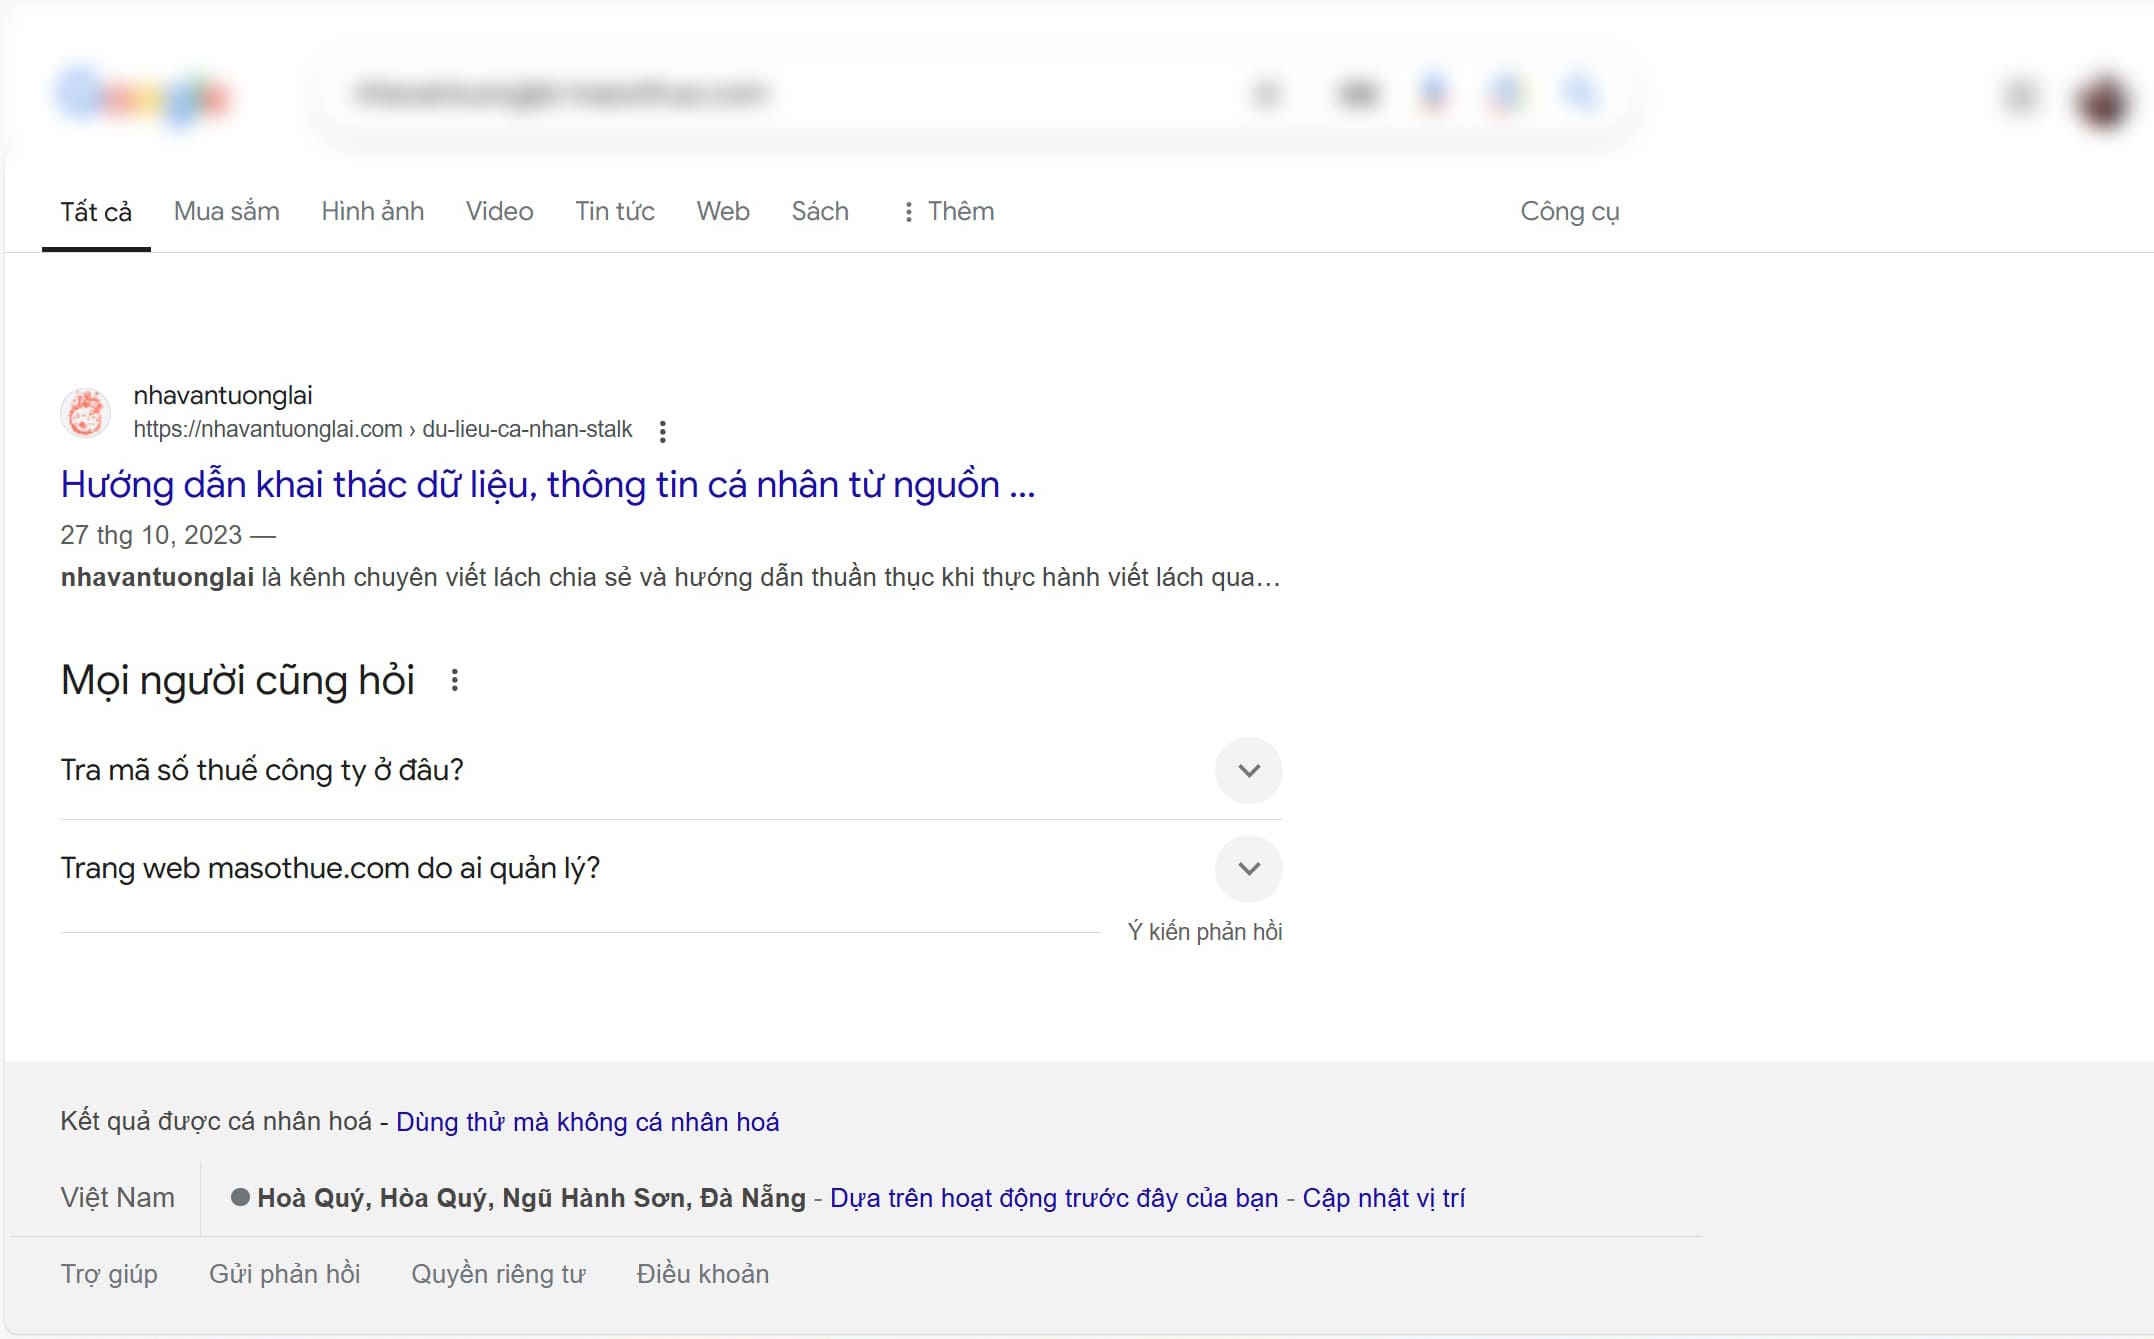This screenshot has height=1339, width=2154.
Task: Open the account profile avatar
Action: pyautogui.click(x=2102, y=100)
